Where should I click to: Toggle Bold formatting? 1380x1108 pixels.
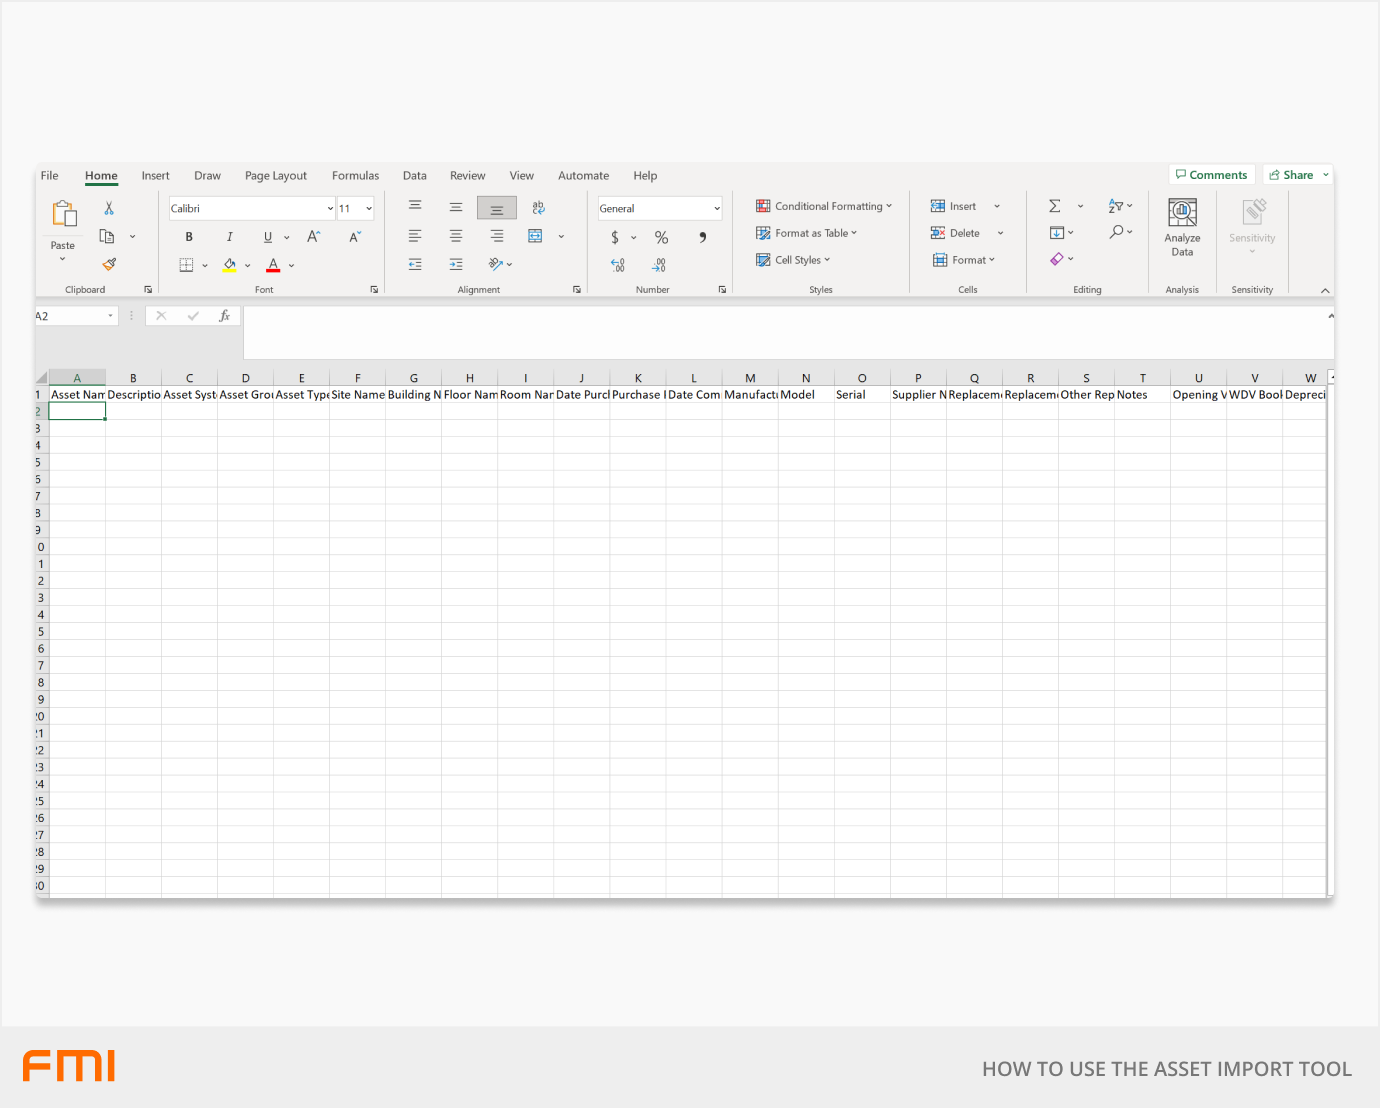(189, 237)
